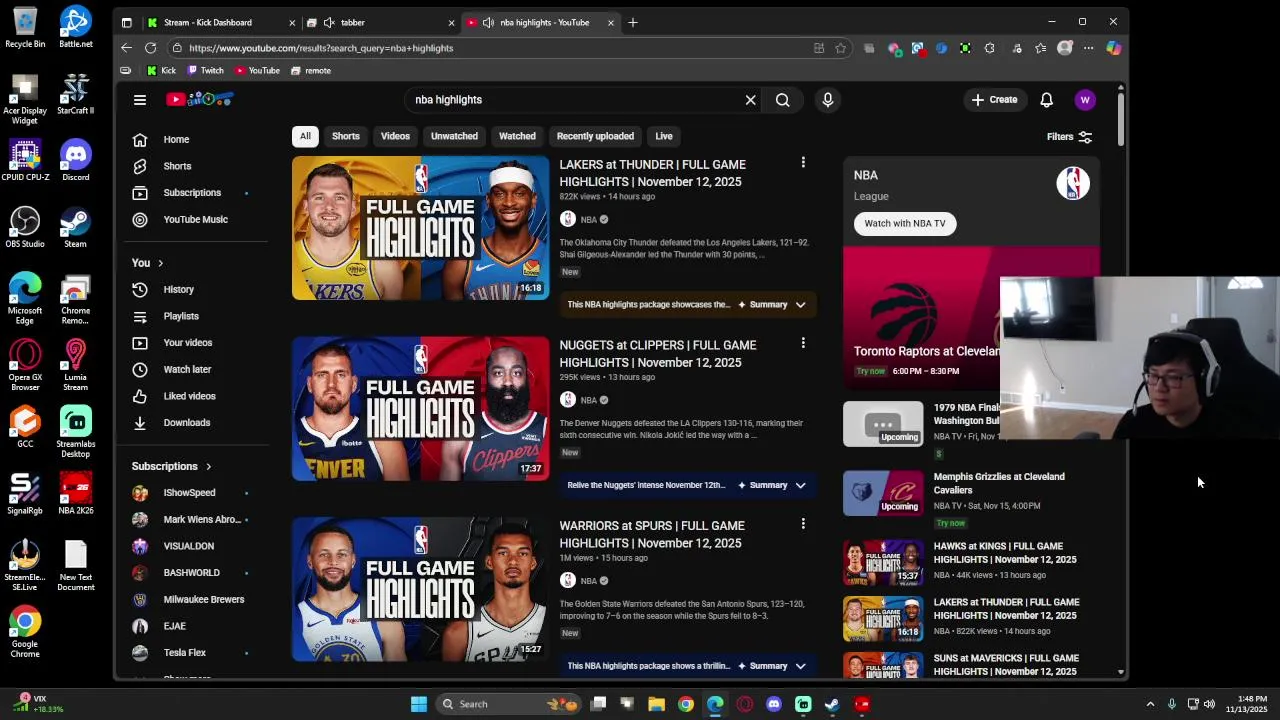Open the Kick bookmark in bookmarks bar
Viewport: 1280px width, 720px height.
(161, 71)
